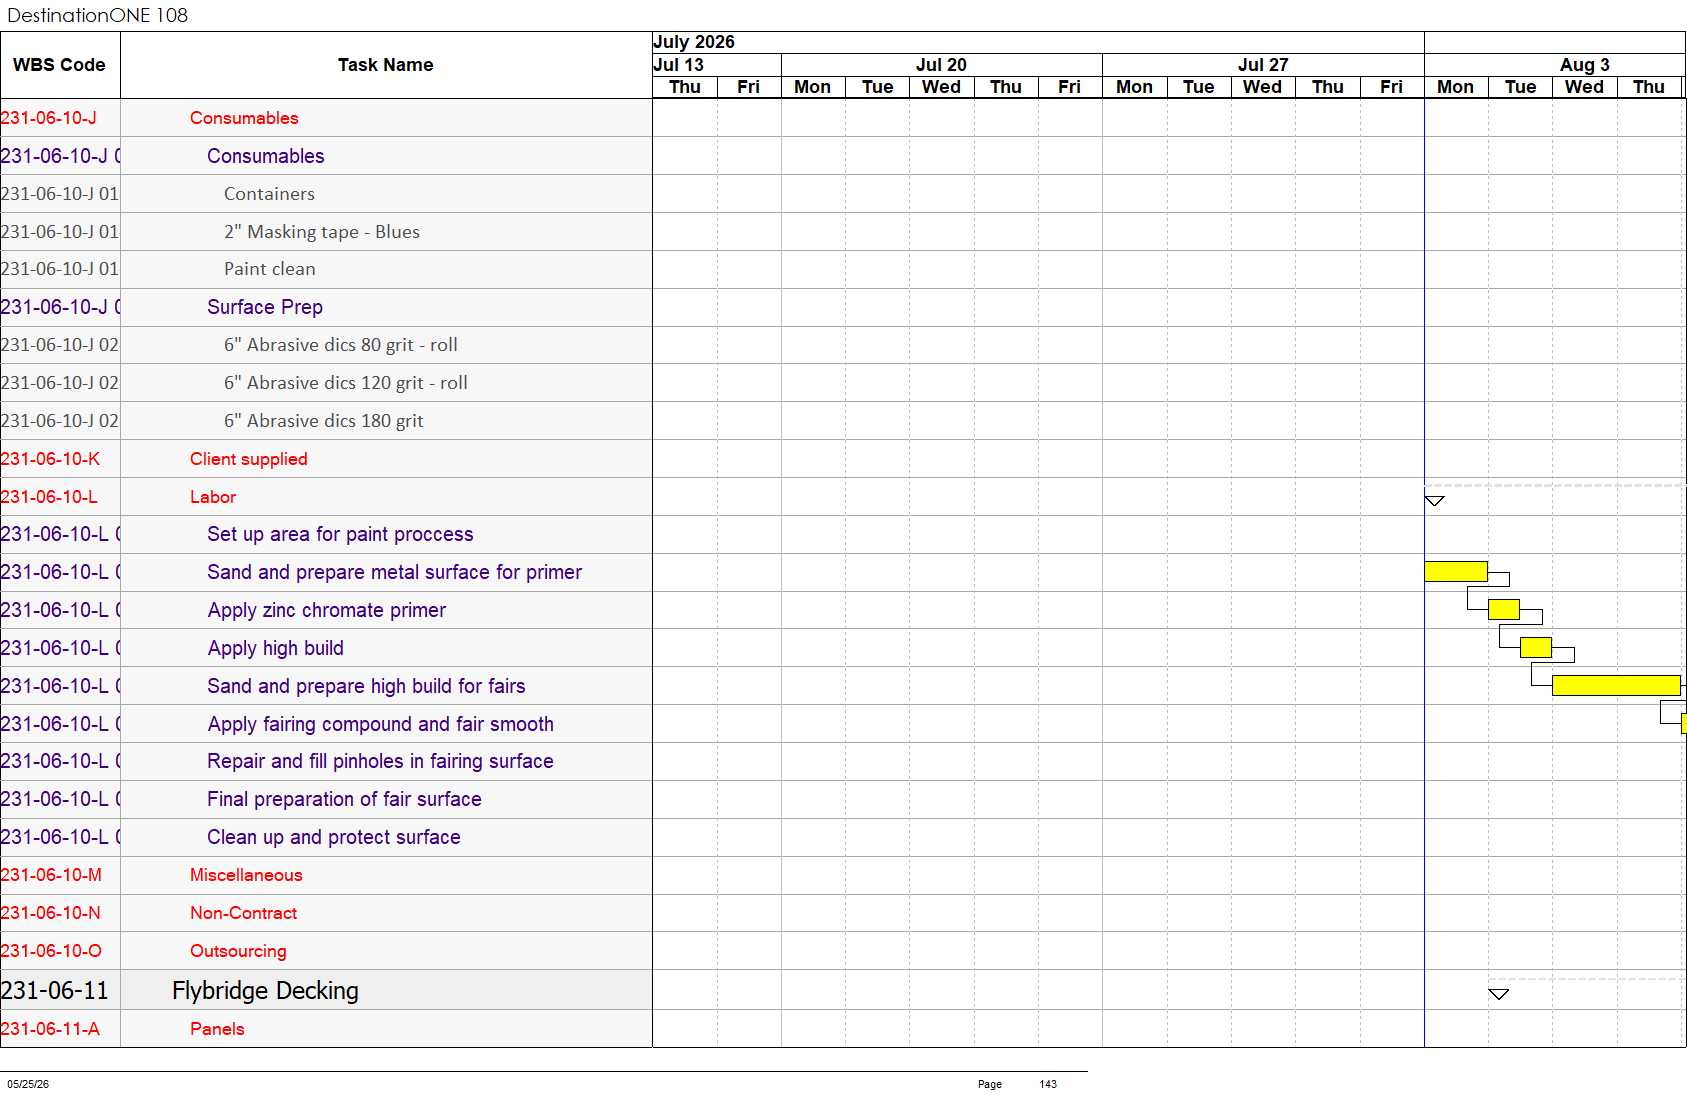This screenshot has width=1687, height=1097.
Task: Select Repair and fill pinholes in fairing surface
Action: coord(326,761)
